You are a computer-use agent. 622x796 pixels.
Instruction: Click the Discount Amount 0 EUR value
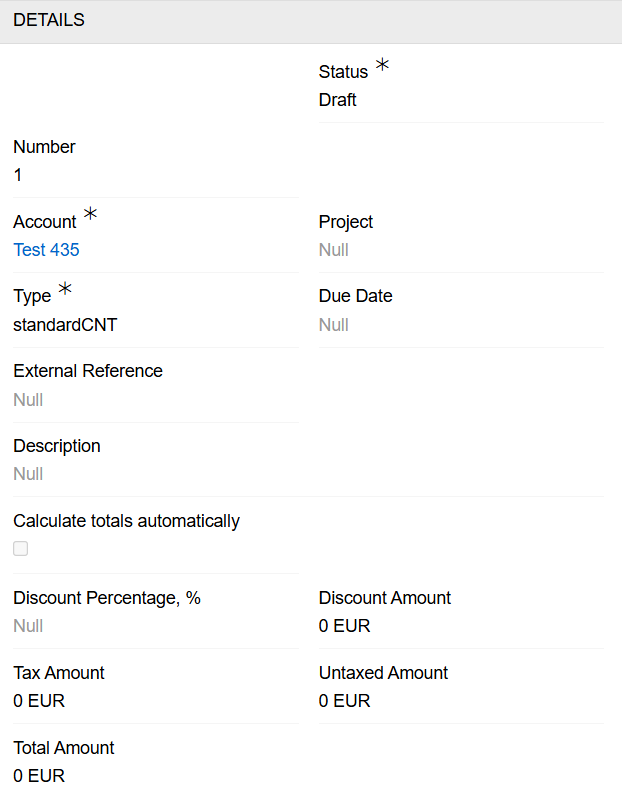click(344, 626)
